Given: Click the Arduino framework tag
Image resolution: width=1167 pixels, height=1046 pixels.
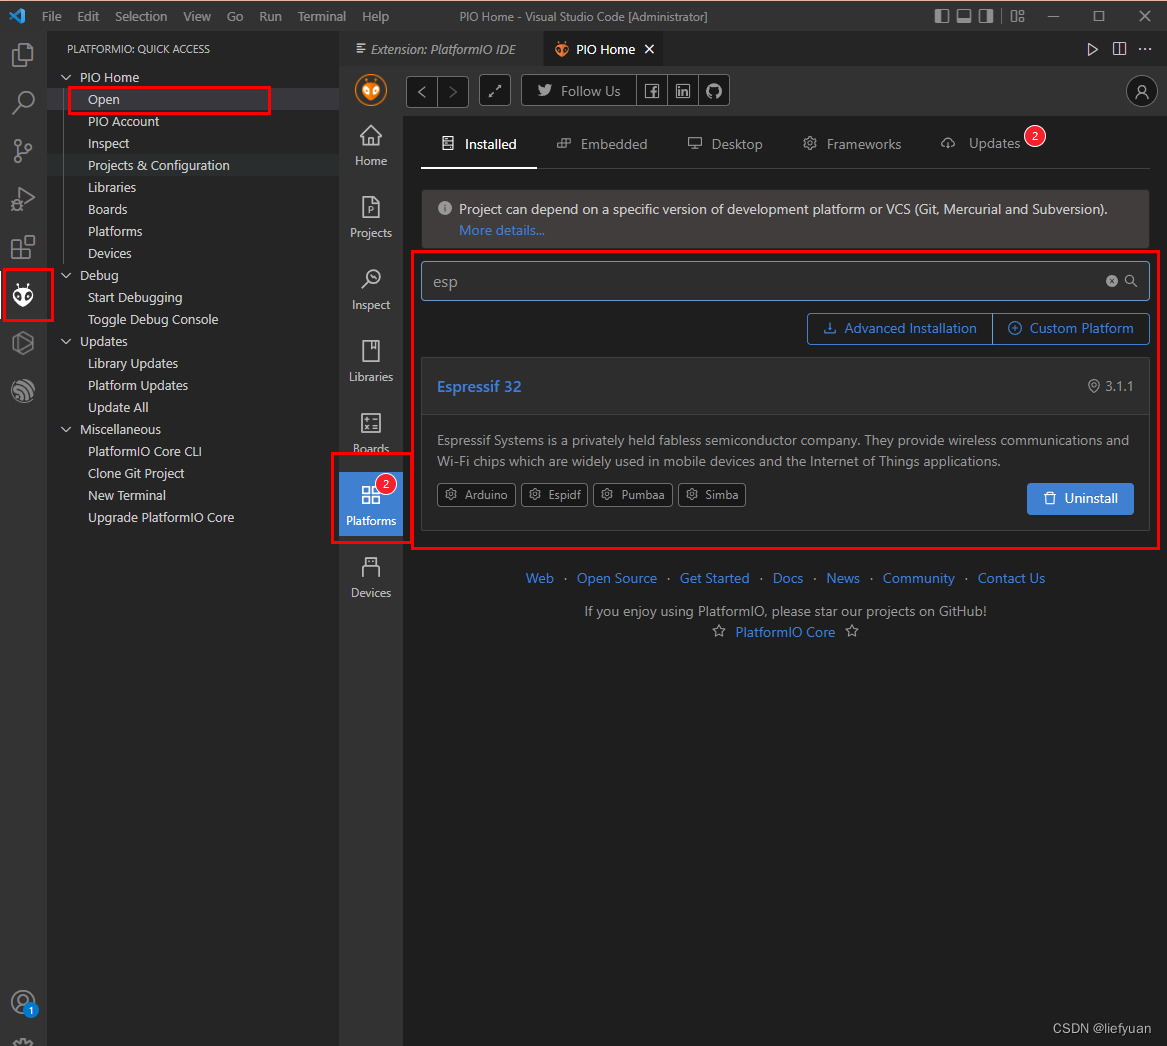Looking at the screenshot, I should click(x=476, y=495).
